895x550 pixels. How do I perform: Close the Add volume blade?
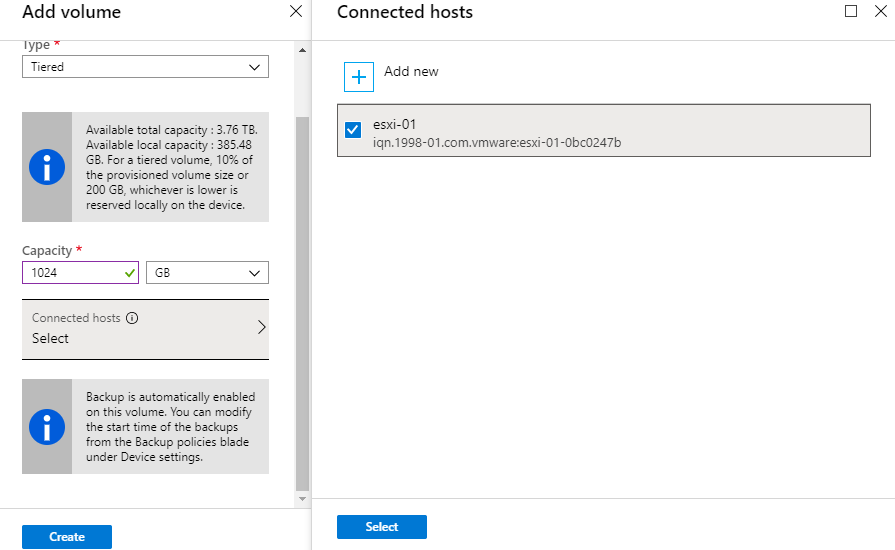tap(296, 11)
